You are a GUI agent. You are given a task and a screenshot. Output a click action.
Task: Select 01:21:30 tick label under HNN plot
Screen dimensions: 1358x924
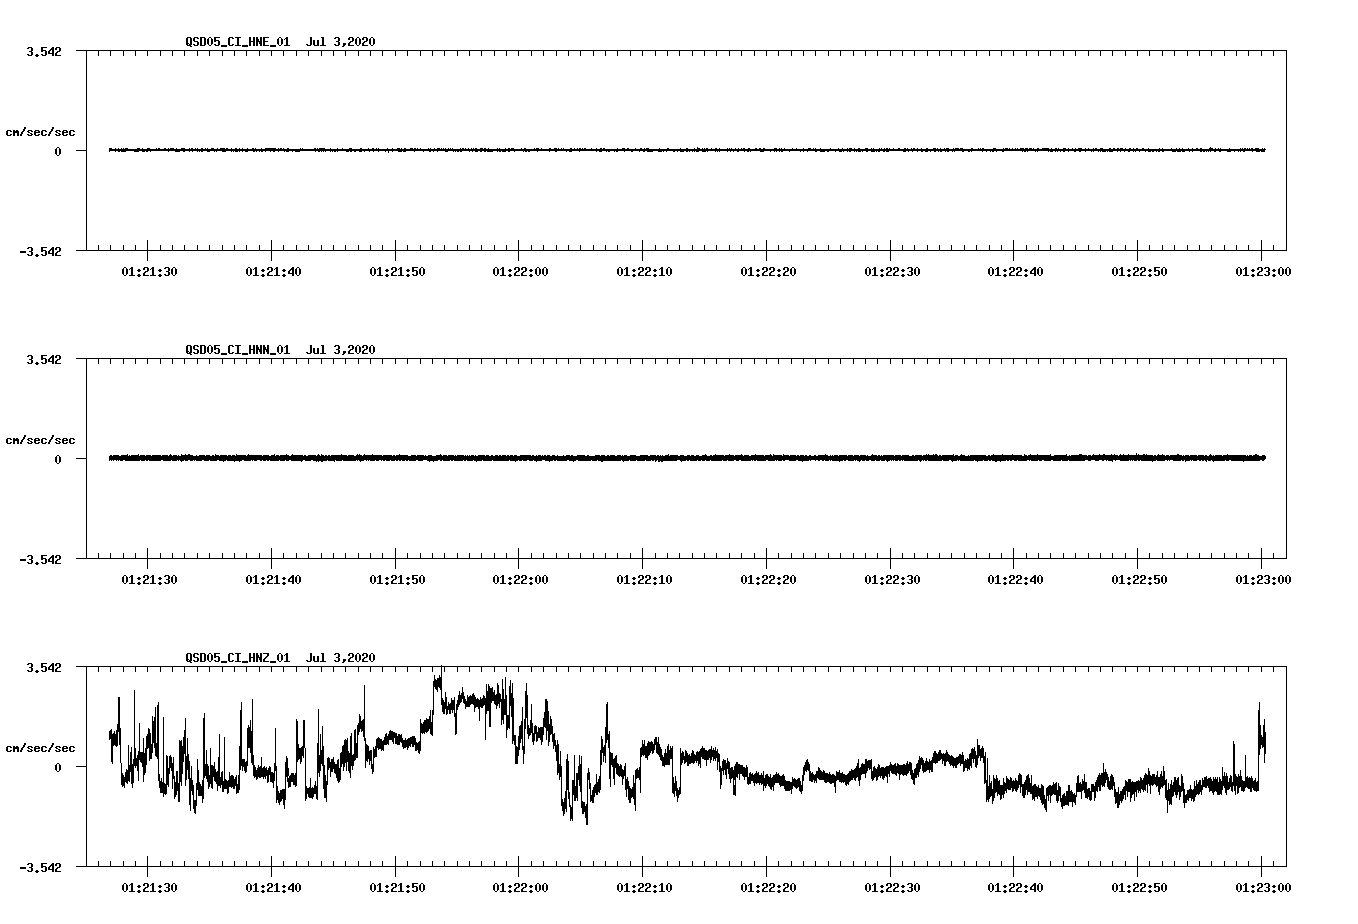tap(150, 579)
